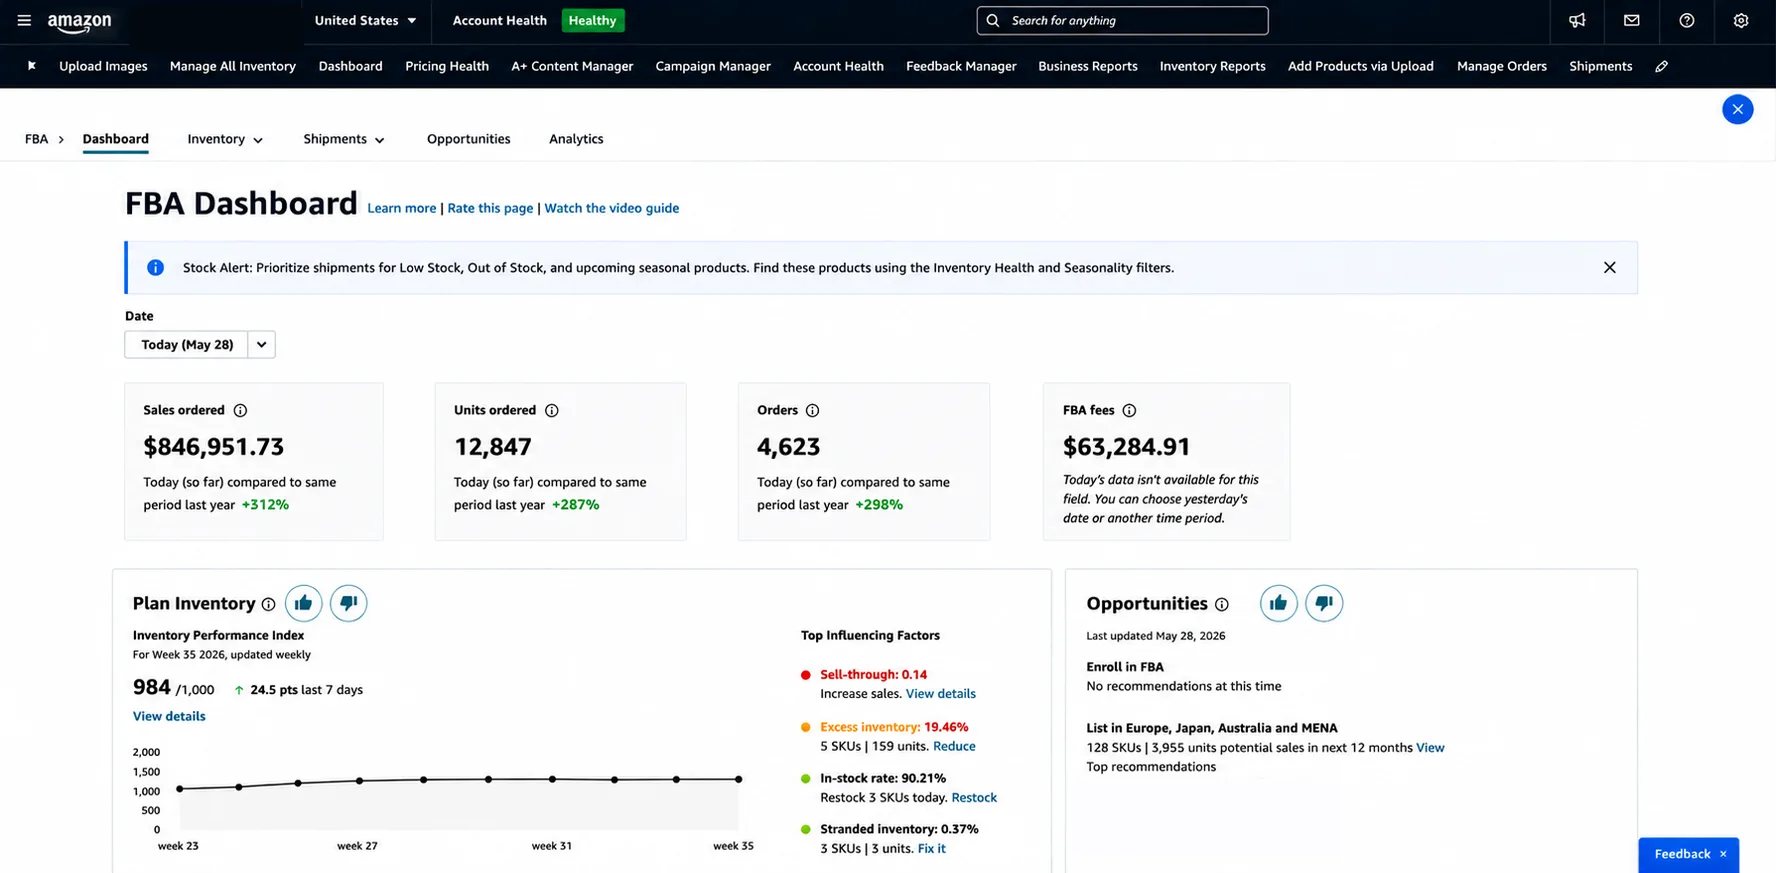The image size is (1776, 873).
Task: Open Inventory Reports
Action: click(x=1212, y=66)
